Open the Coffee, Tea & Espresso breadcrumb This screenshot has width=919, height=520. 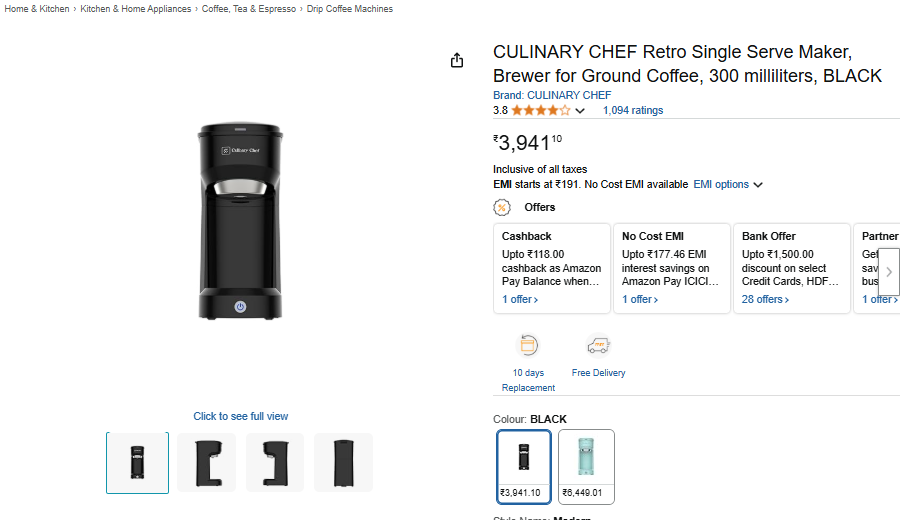point(249,9)
